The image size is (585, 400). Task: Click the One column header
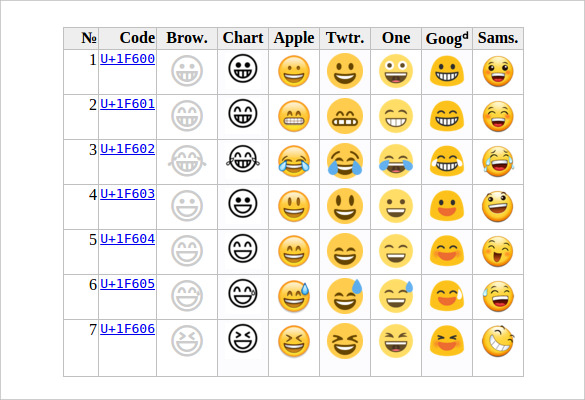[x=396, y=38]
